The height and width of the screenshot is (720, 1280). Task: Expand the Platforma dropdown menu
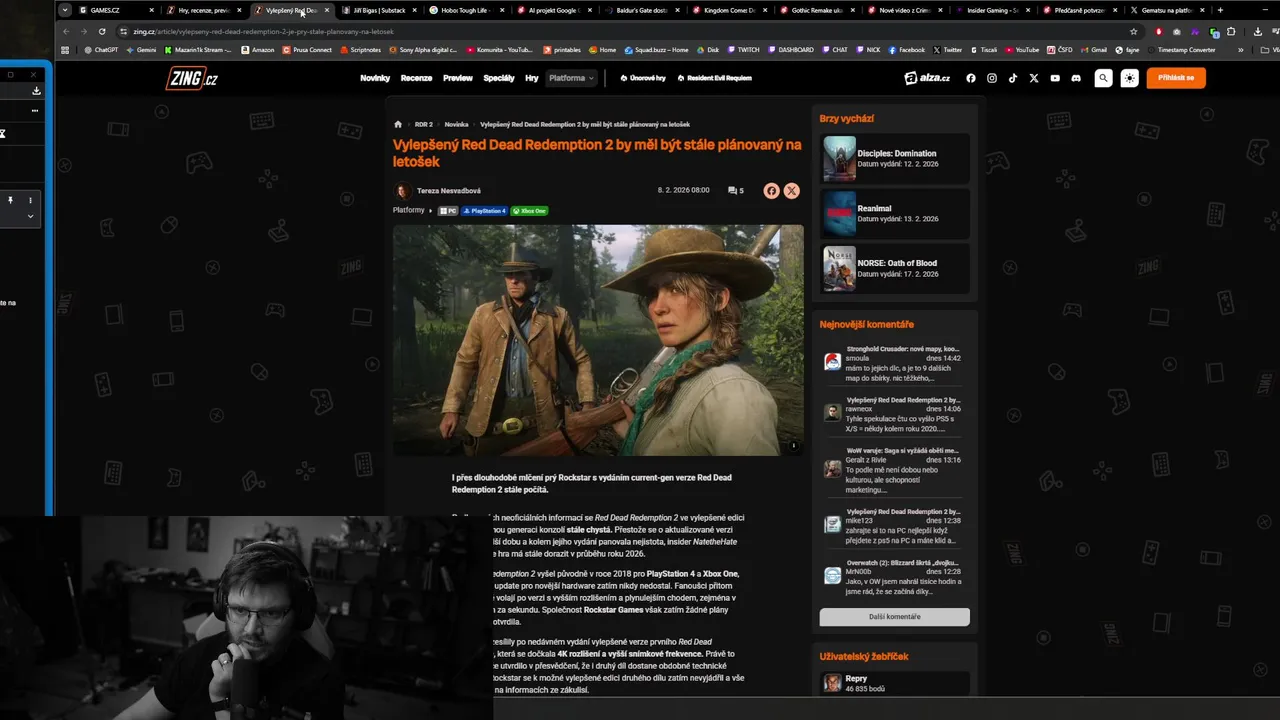pyautogui.click(x=571, y=78)
